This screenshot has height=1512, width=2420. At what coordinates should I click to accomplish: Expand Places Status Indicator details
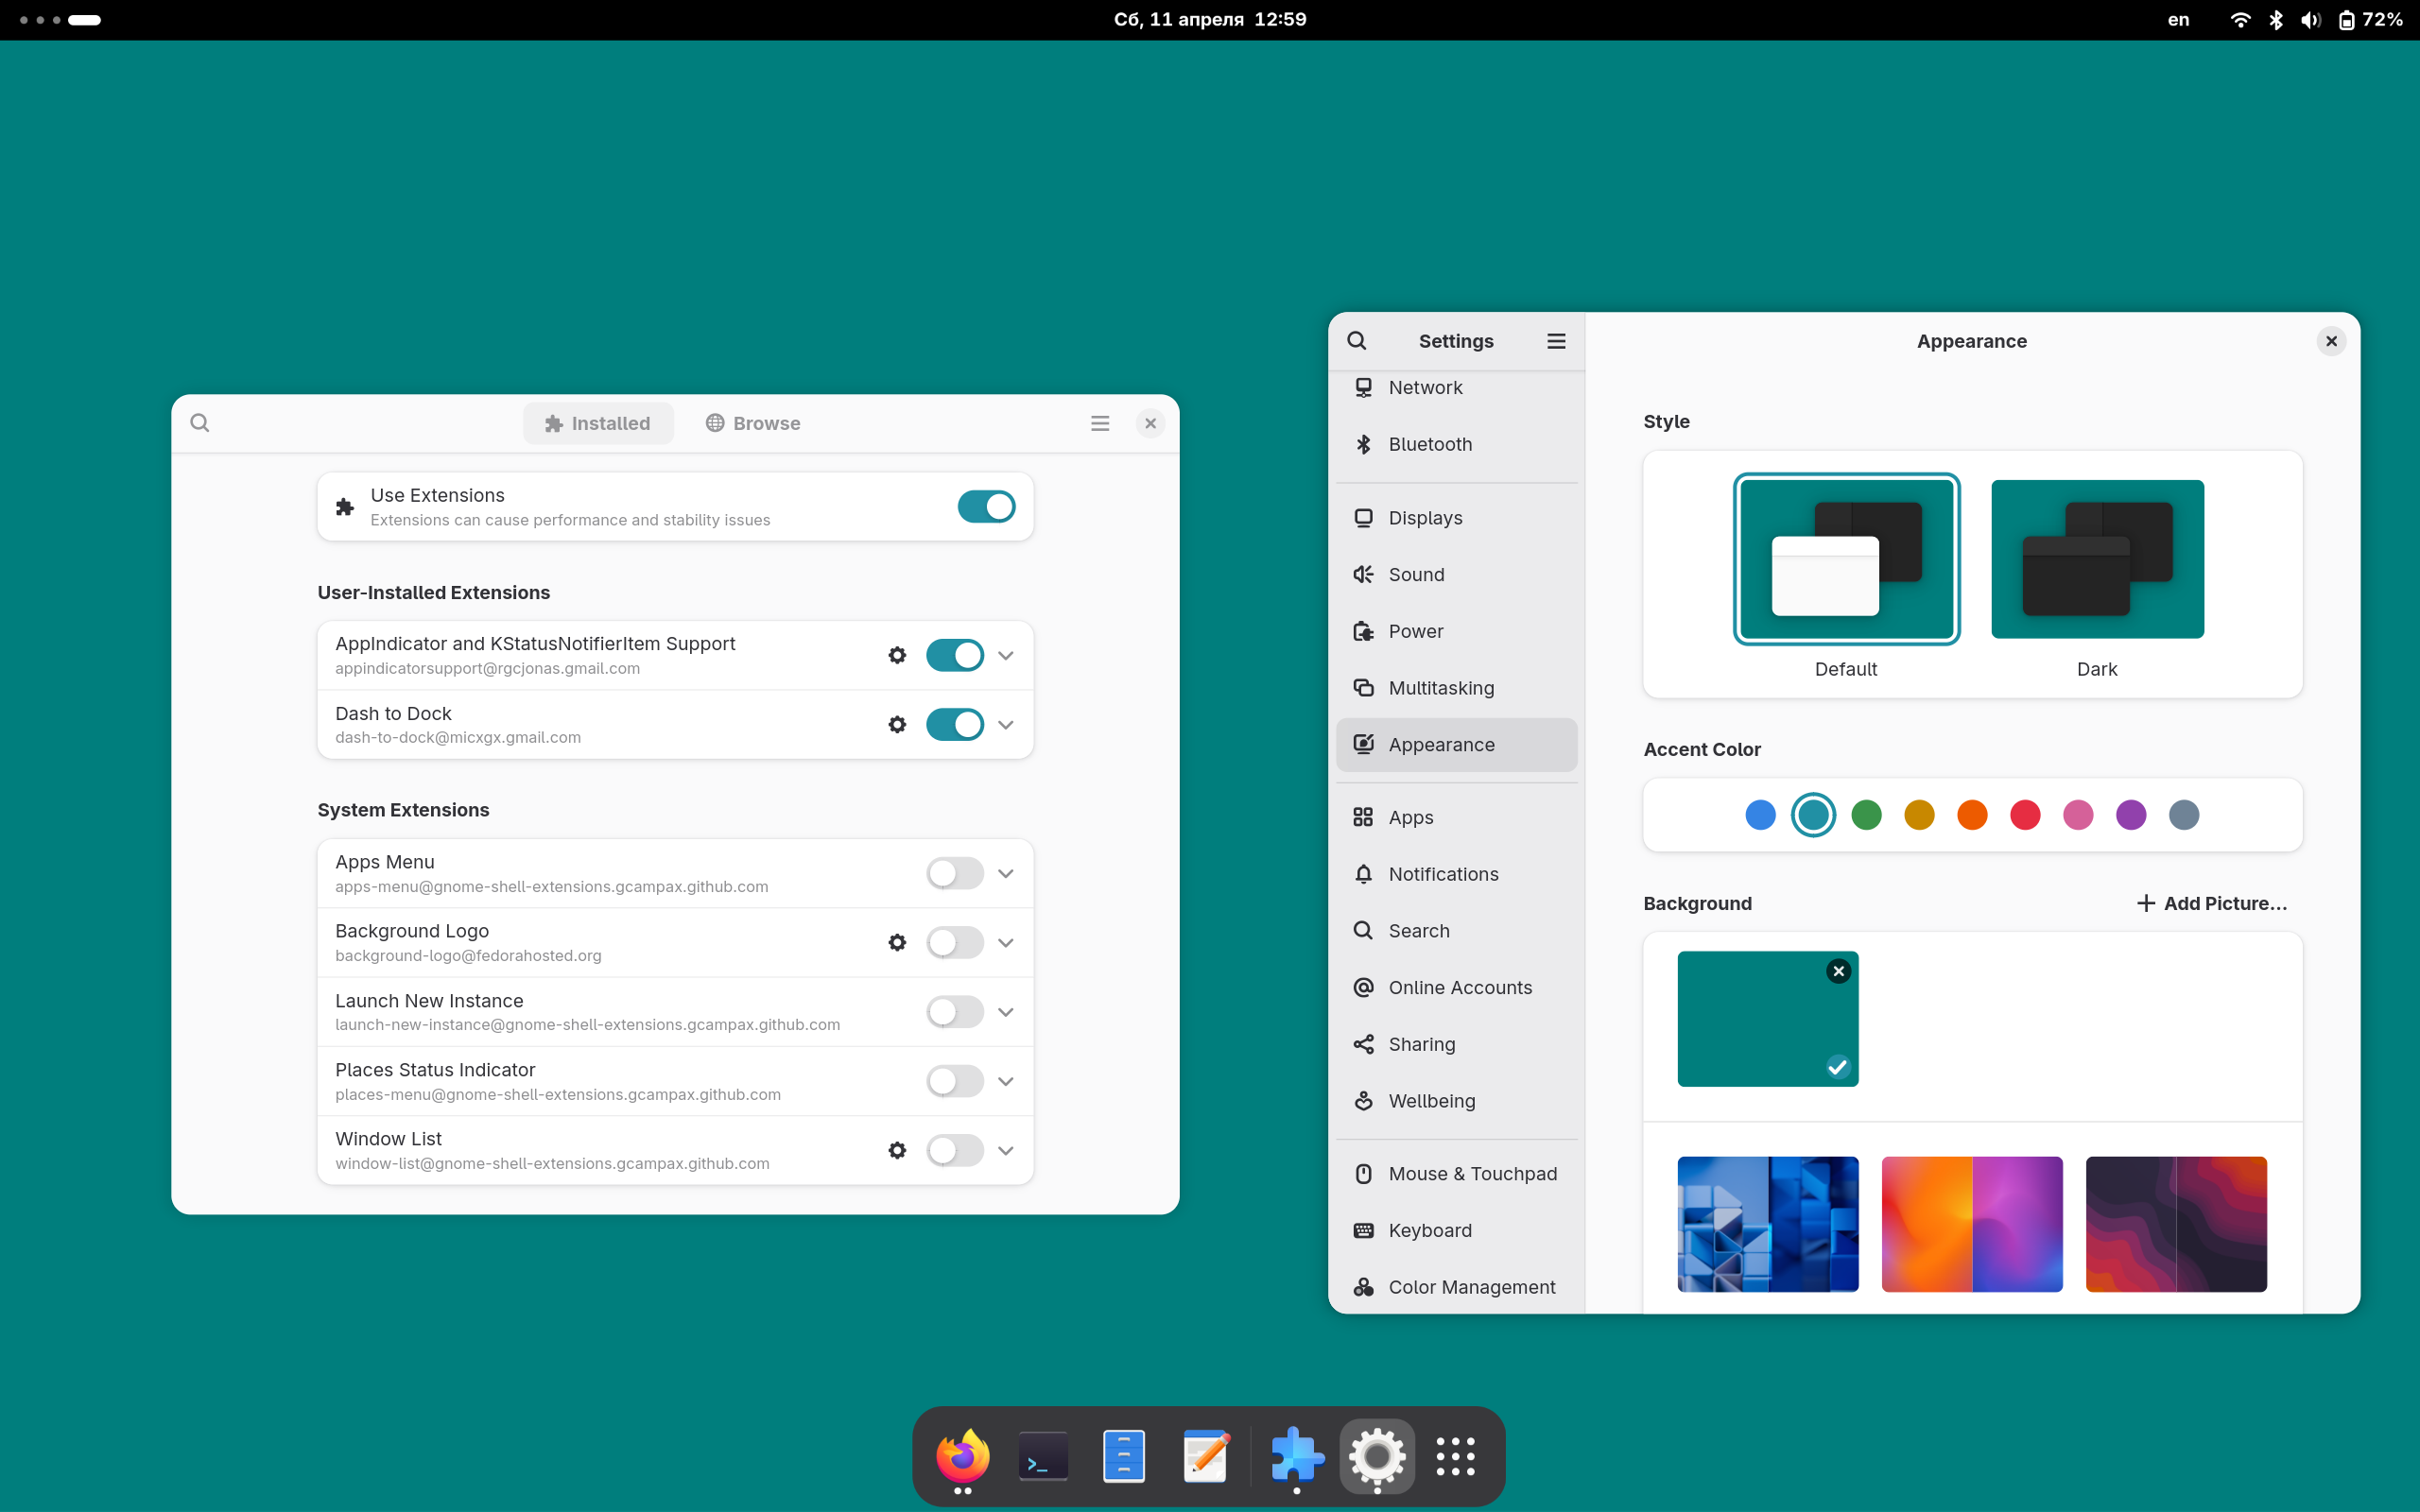1006,1082
